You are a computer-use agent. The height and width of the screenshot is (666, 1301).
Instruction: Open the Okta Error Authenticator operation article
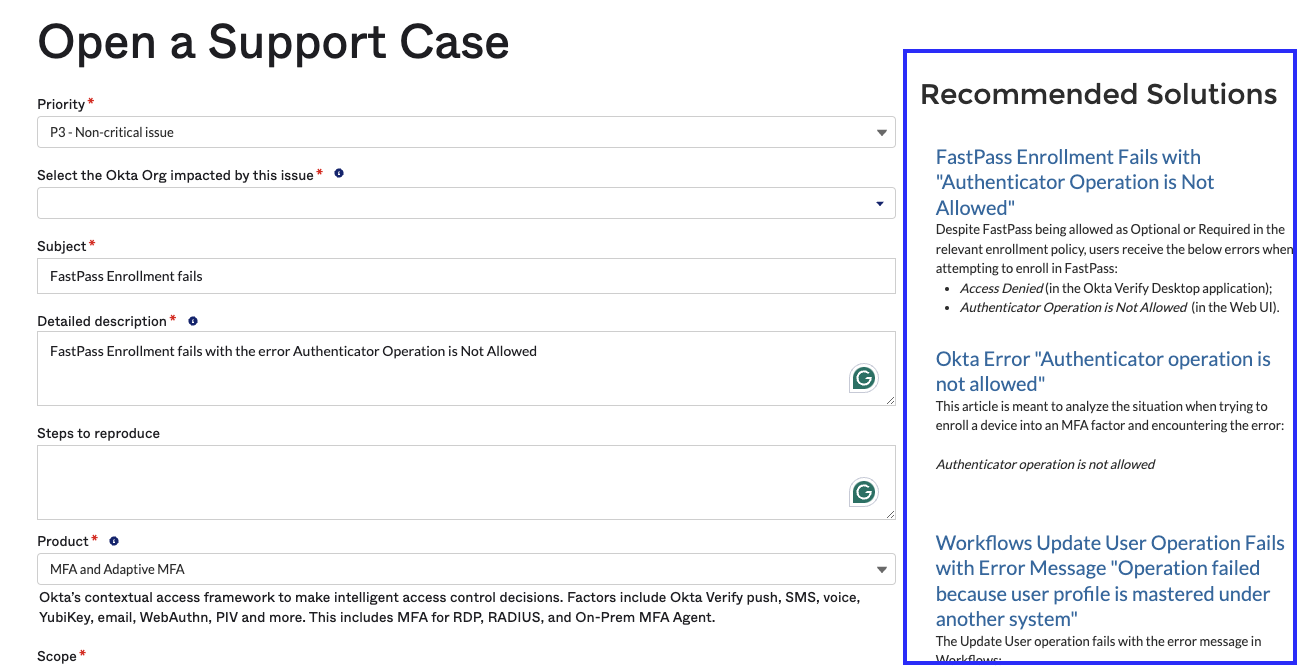point(1102,370)
